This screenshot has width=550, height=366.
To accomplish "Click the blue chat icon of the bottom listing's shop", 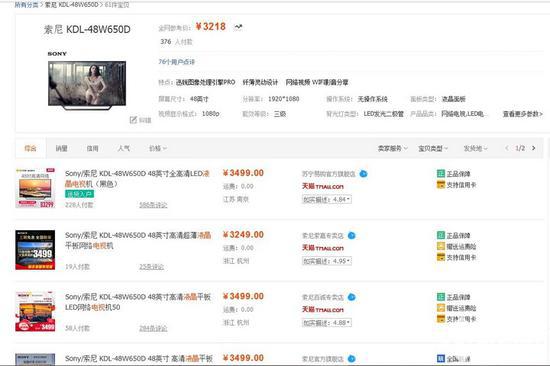I will (x=351, y=359).
